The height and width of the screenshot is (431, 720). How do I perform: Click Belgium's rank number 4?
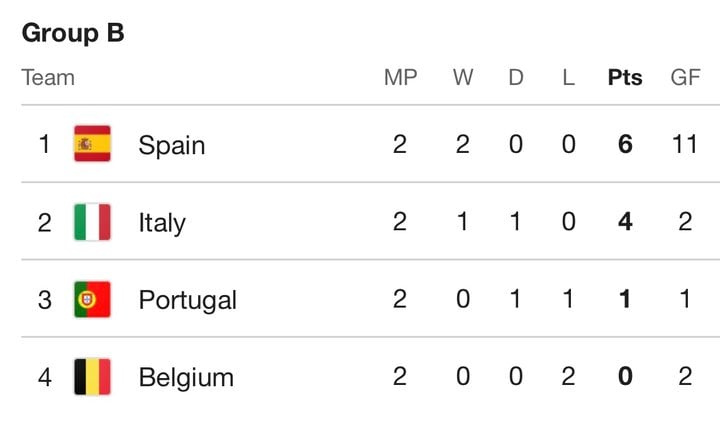[45, 377]
